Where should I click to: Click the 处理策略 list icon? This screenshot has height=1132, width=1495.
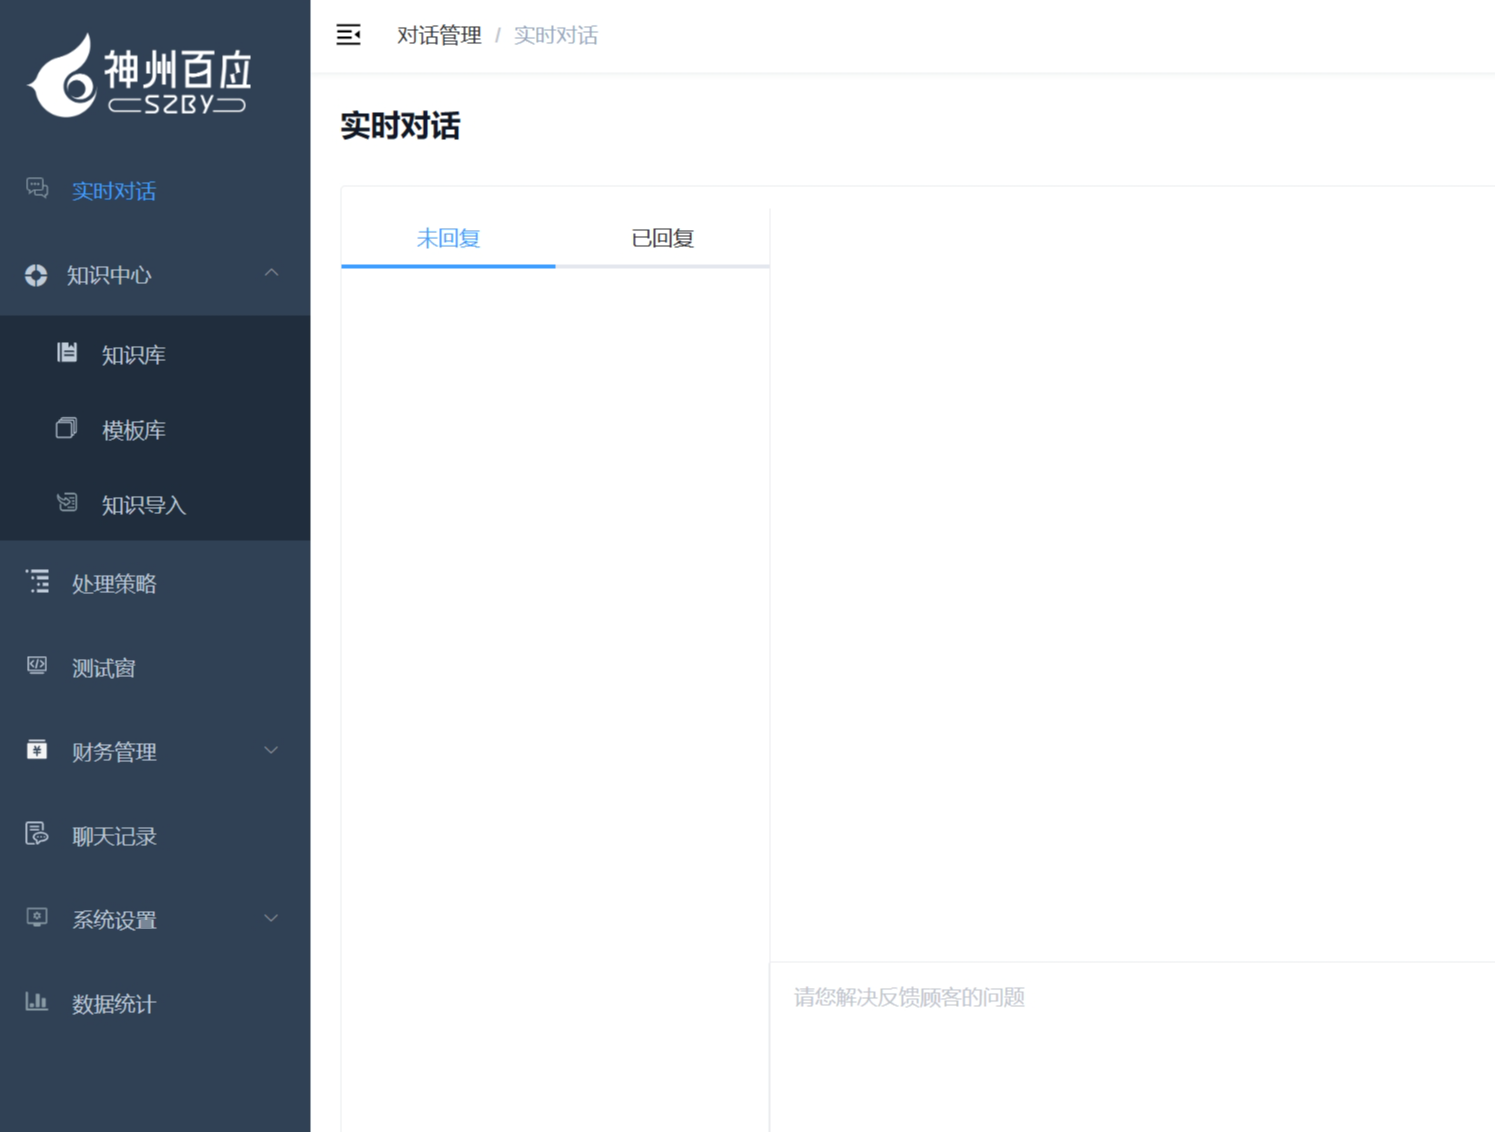click(x=37, y=581)
